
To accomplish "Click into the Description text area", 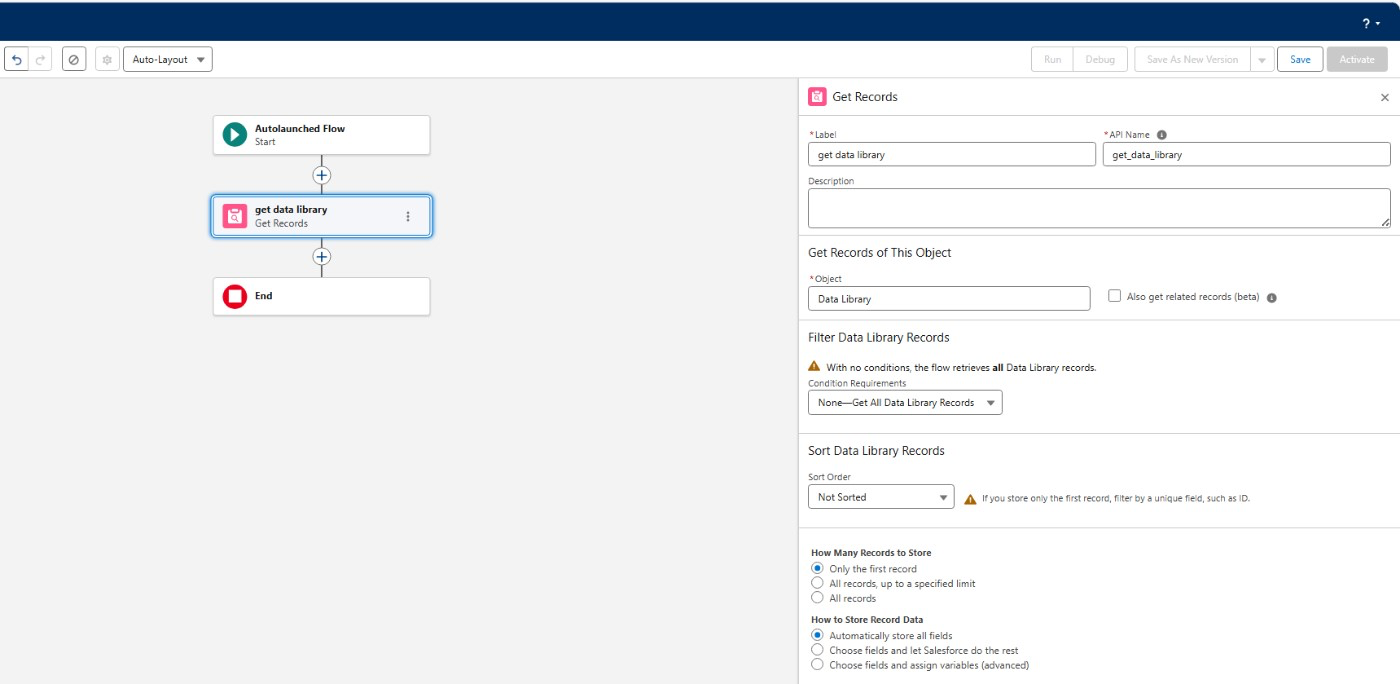I will coord(1098,208).
